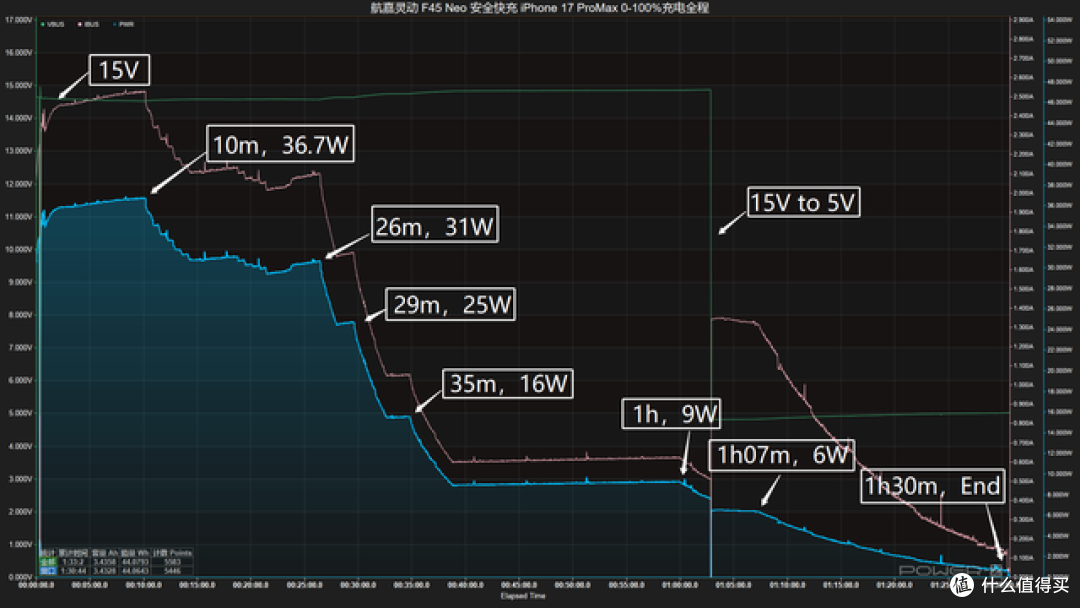Select the green row label in stats table

pos(48,562)
